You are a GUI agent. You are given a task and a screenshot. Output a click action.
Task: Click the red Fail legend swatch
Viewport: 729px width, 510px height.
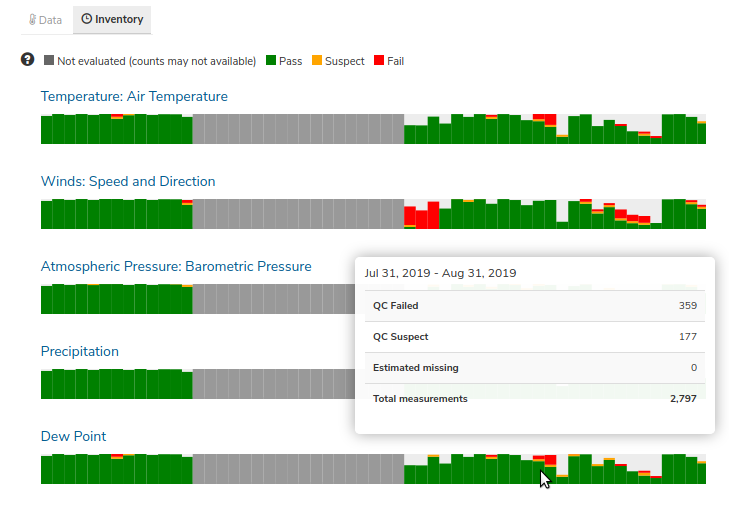click(379, 60)
